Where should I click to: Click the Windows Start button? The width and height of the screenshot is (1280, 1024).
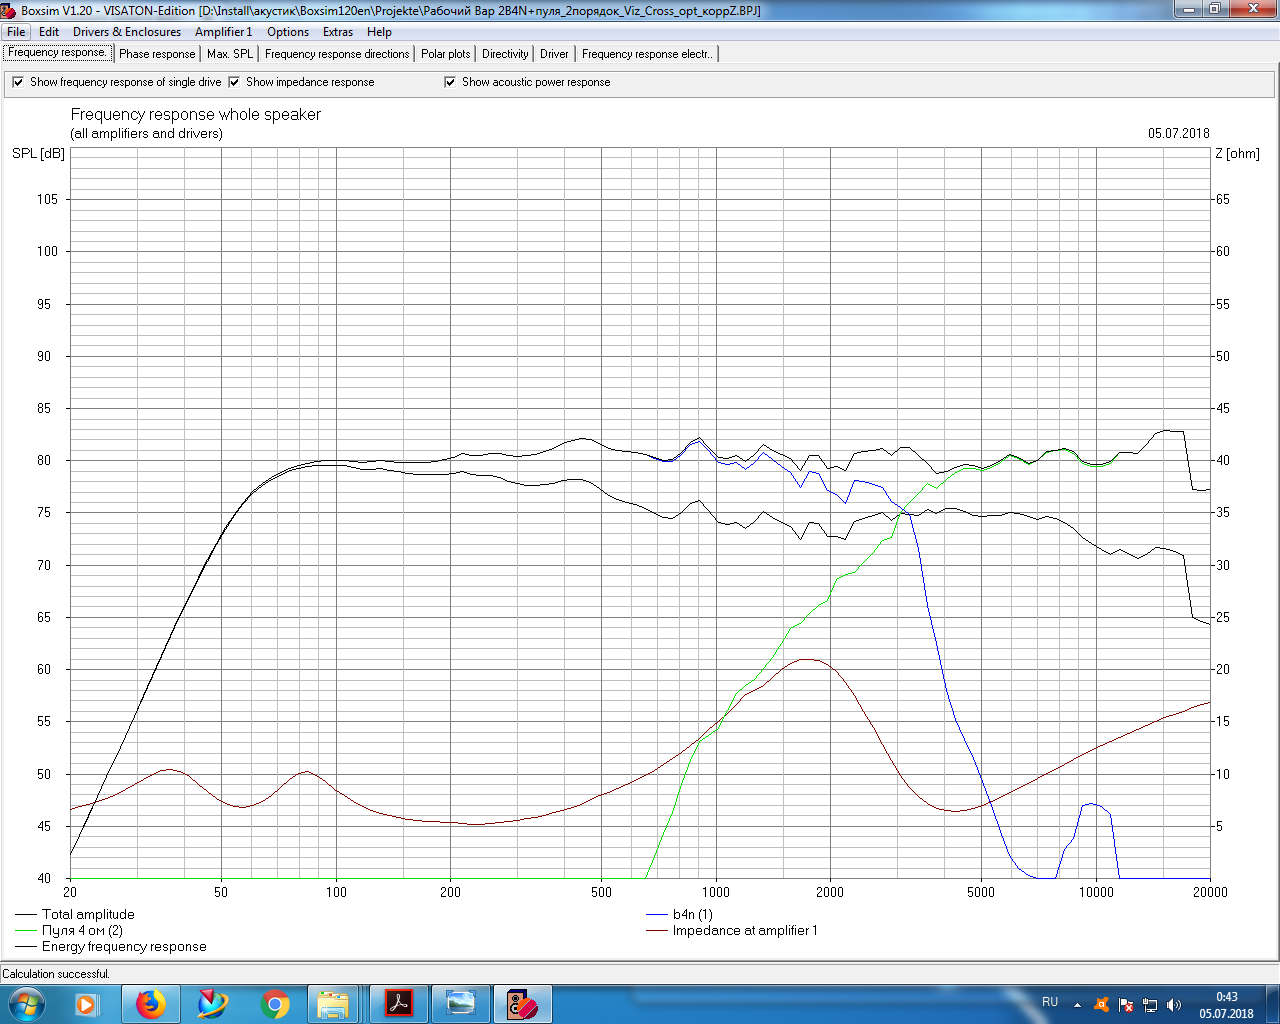(x=27, y=1003)
